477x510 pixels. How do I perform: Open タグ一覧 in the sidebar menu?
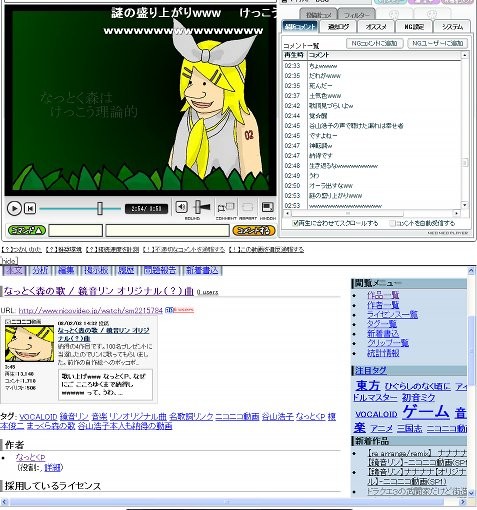[x=382, y=324]
